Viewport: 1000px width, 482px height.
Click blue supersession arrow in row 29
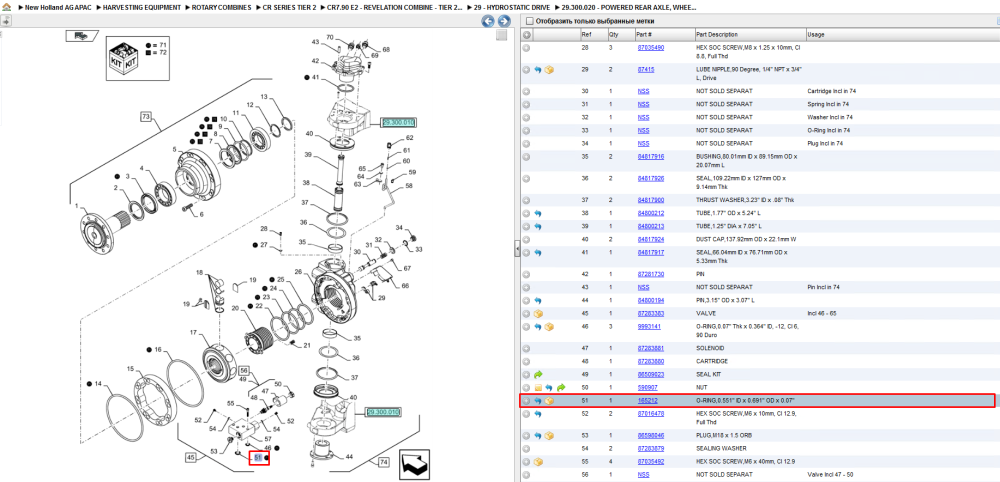(x=538, y=69)
